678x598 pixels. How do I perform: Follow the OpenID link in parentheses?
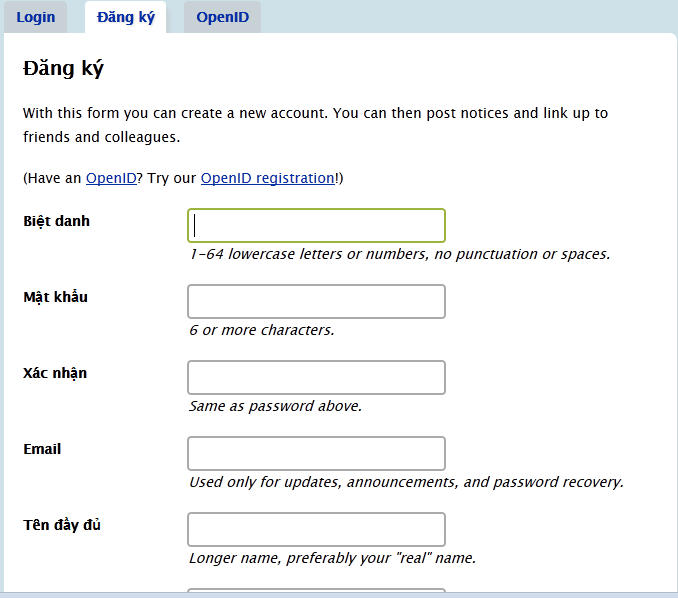pos(111,178)
